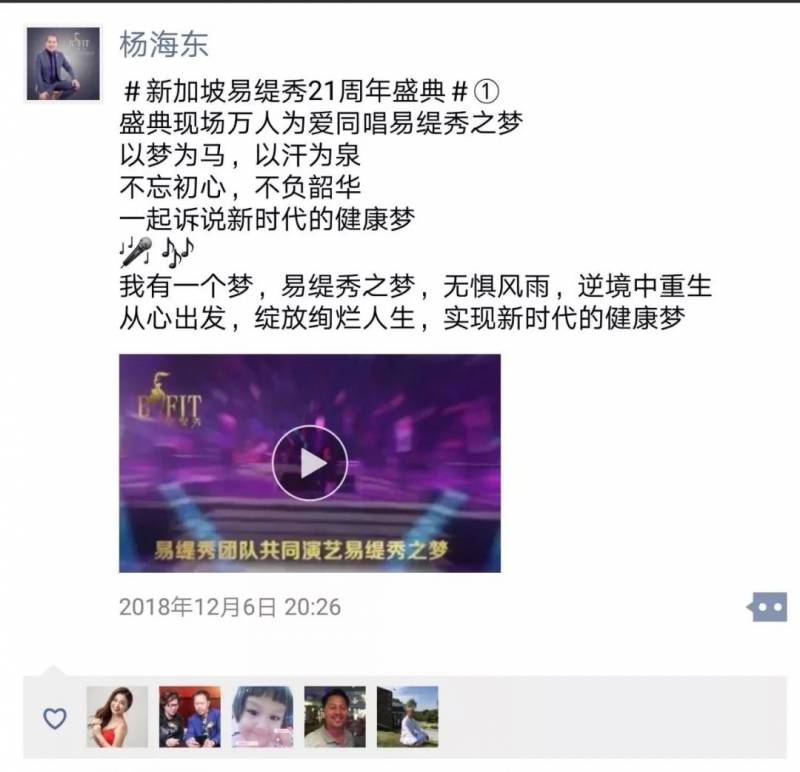Tap the 杨海东 username link
The image size is (800, 772).
click(x=164, y=44)
